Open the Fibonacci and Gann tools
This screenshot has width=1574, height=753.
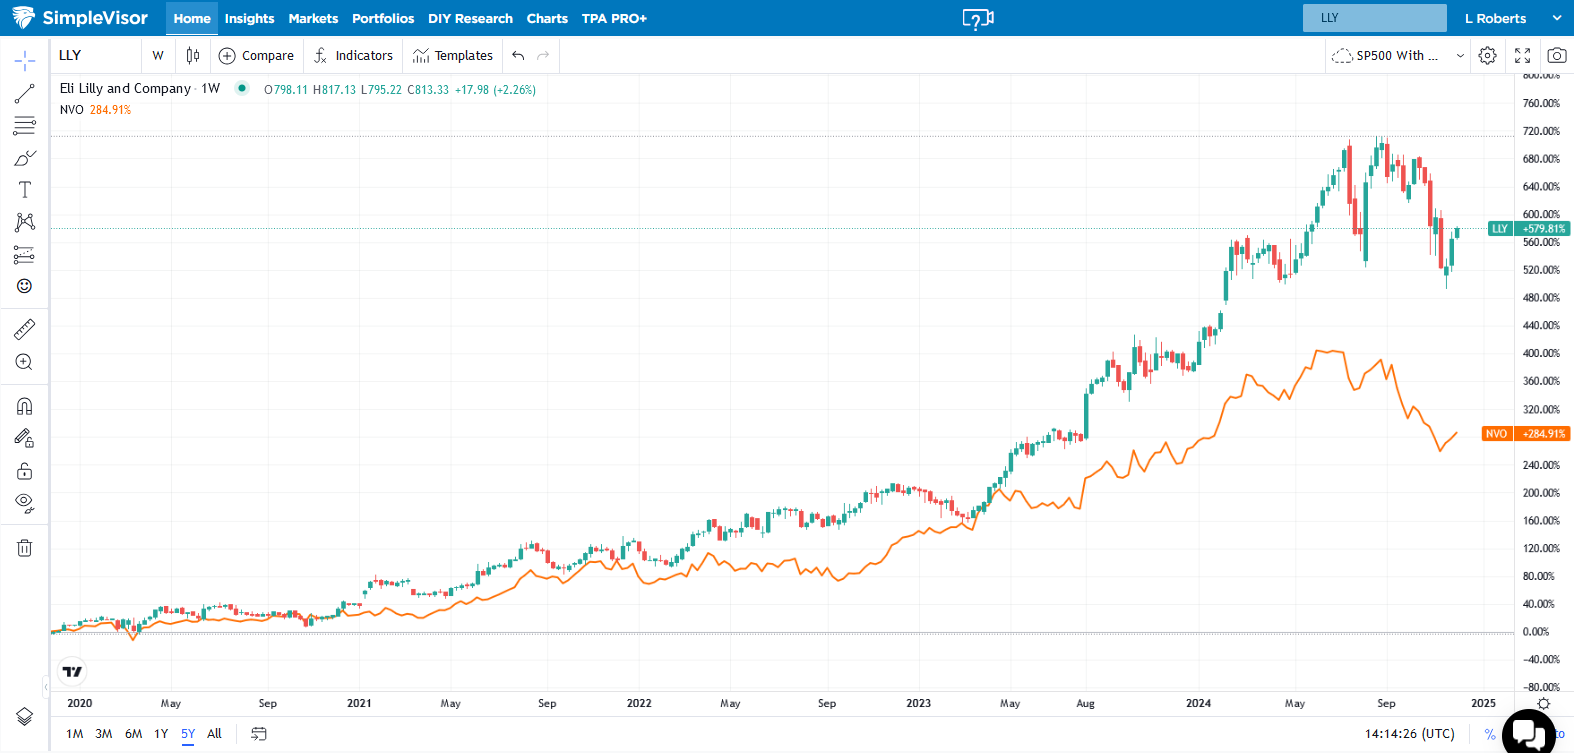click(x=25, y=126)
